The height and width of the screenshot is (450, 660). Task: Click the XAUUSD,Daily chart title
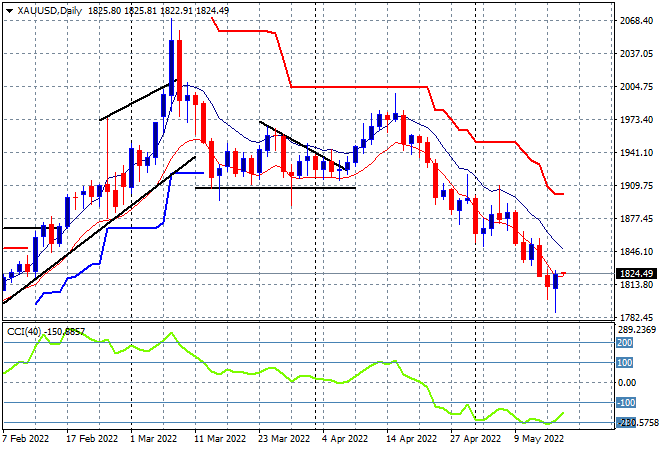50,11
